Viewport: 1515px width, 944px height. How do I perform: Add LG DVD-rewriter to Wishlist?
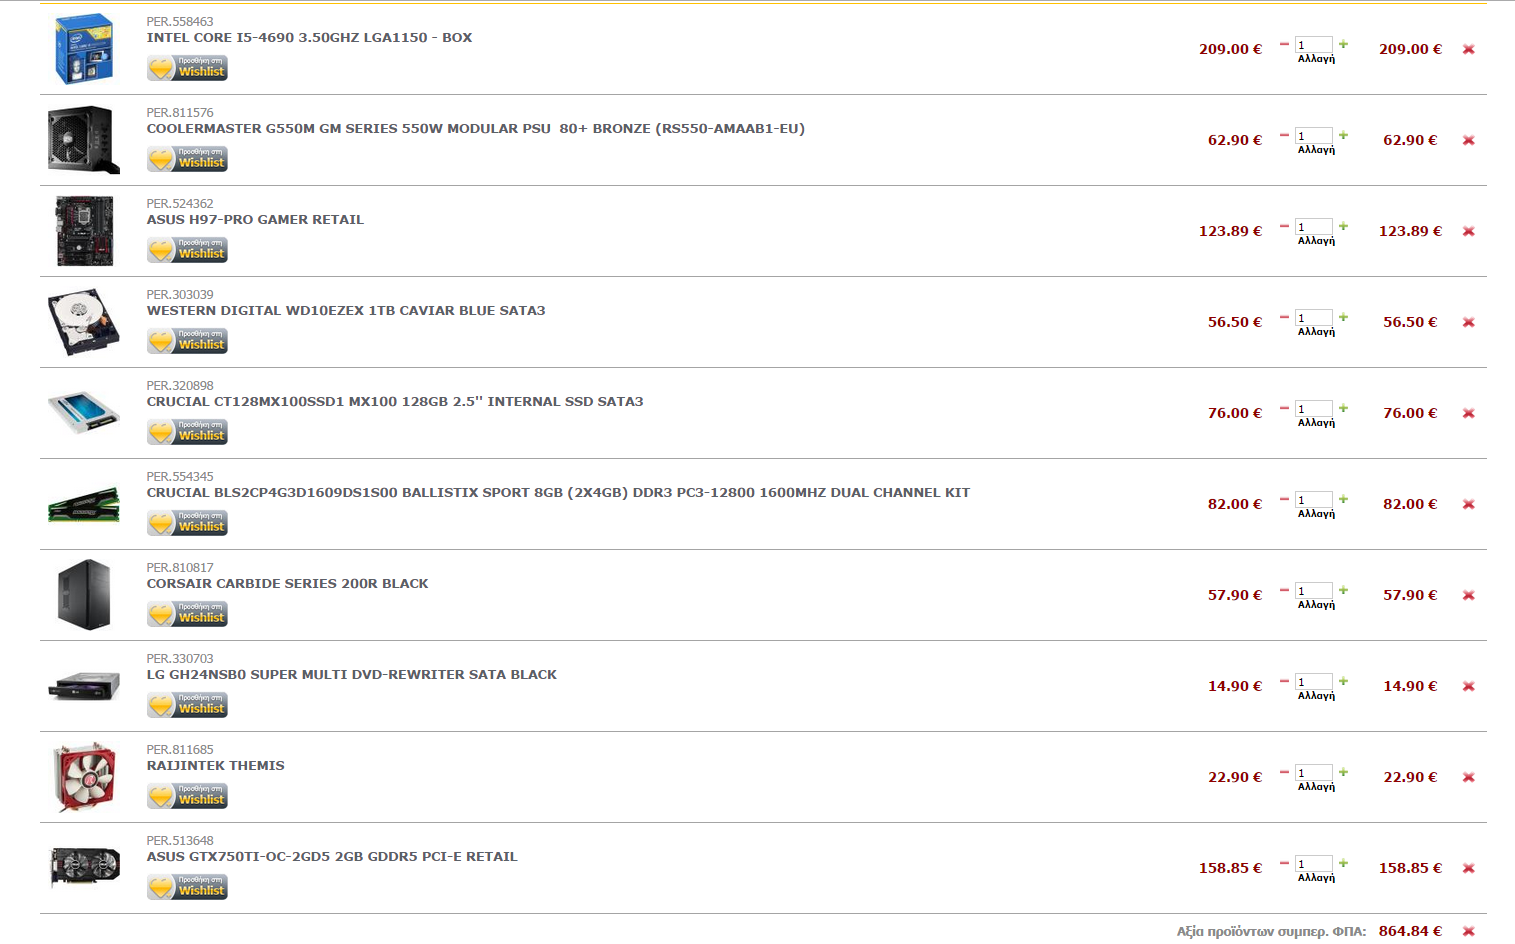click(x=187, y=705)
